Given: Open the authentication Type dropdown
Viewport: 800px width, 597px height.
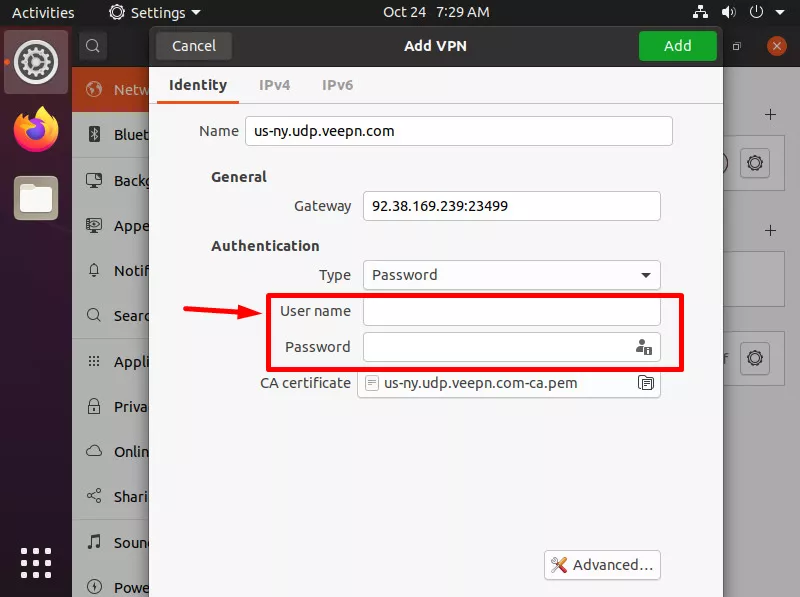Looking at the screenshot, I should tap(512, 275).
